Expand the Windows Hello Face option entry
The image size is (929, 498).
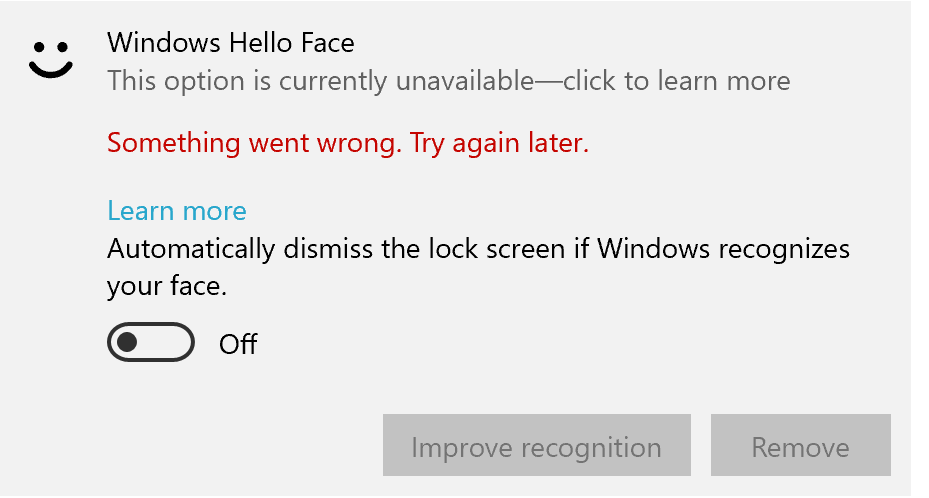point(448,62)
